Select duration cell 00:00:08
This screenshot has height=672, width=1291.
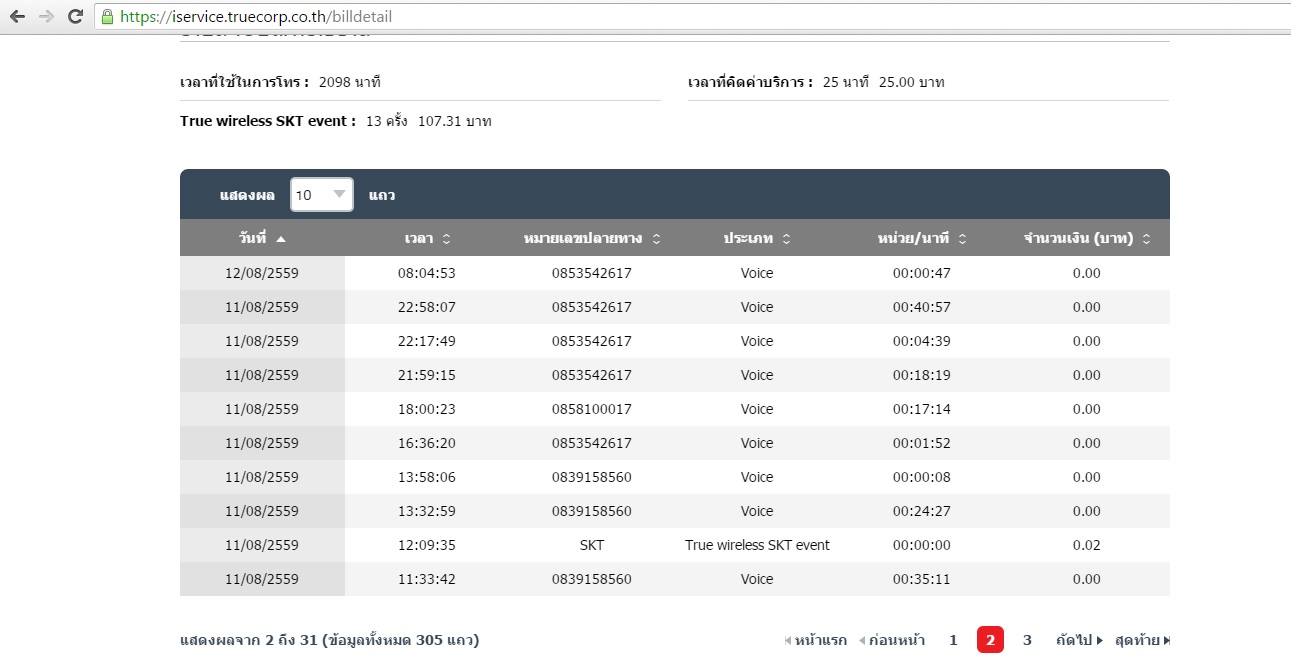pos(922,477)
